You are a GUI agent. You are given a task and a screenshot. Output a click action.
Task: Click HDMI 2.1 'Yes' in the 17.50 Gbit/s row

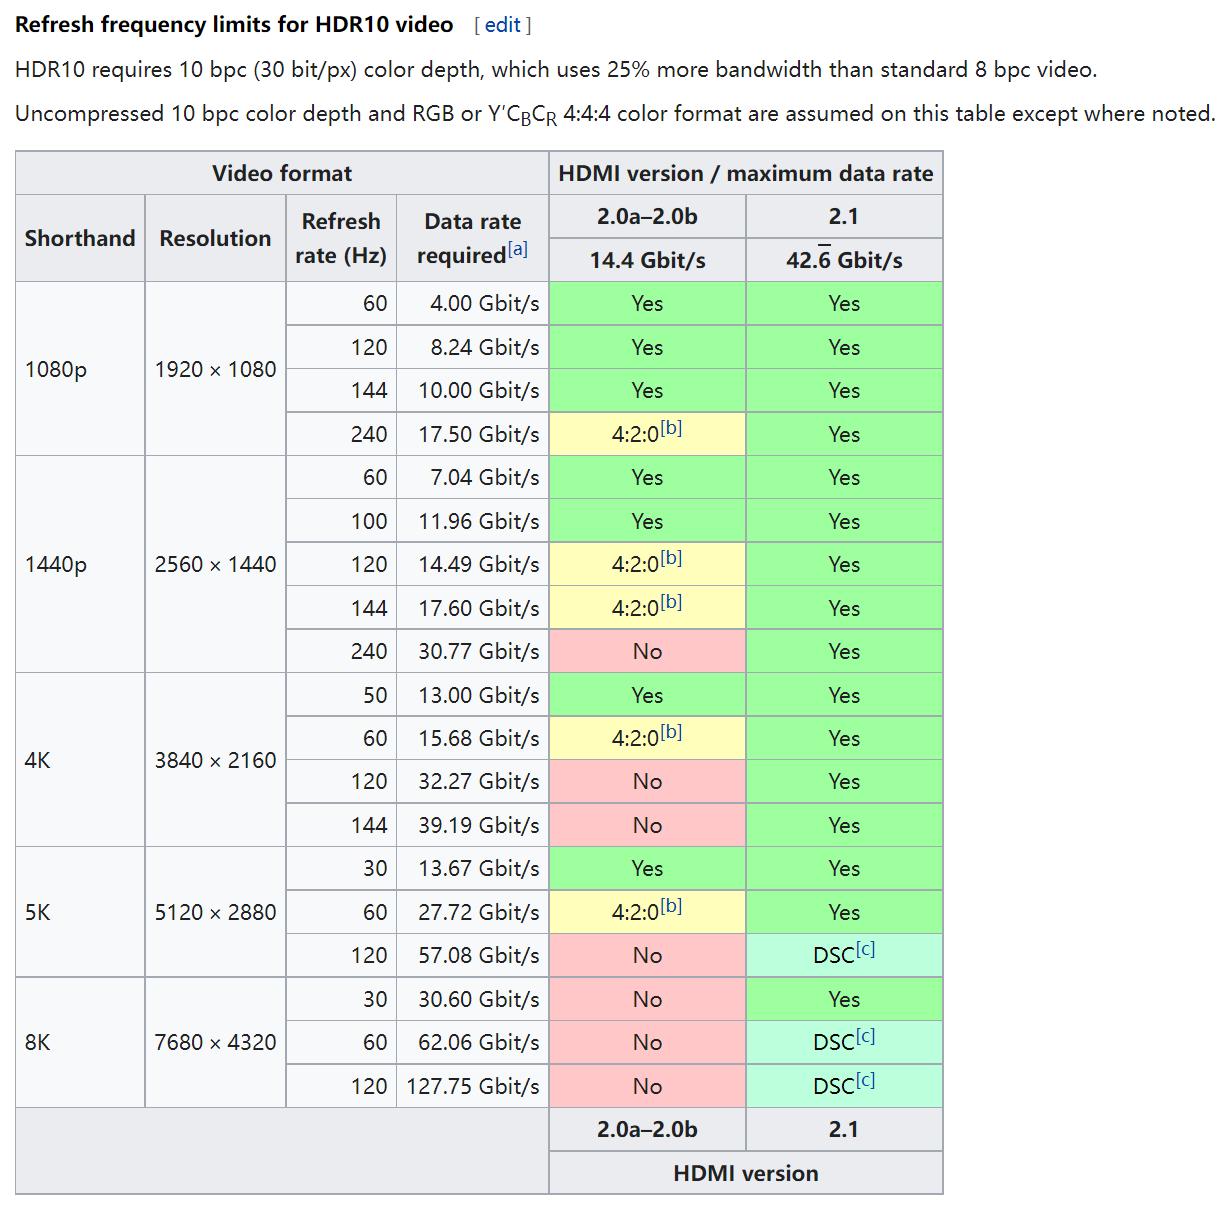point(844,434)
